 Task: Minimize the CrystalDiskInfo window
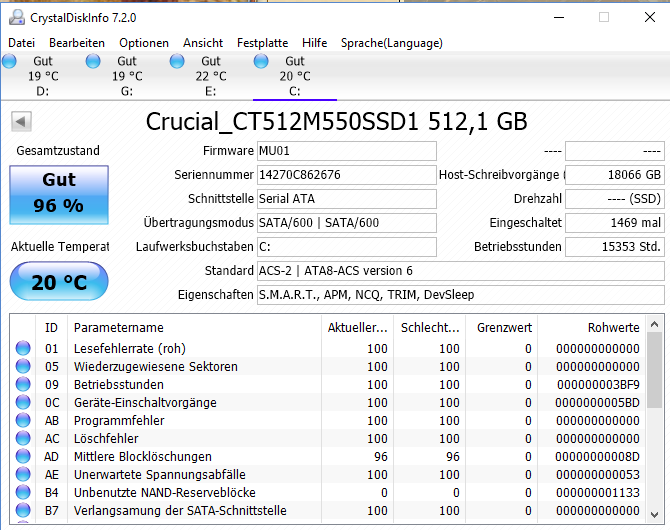click(x=559, y=18)
